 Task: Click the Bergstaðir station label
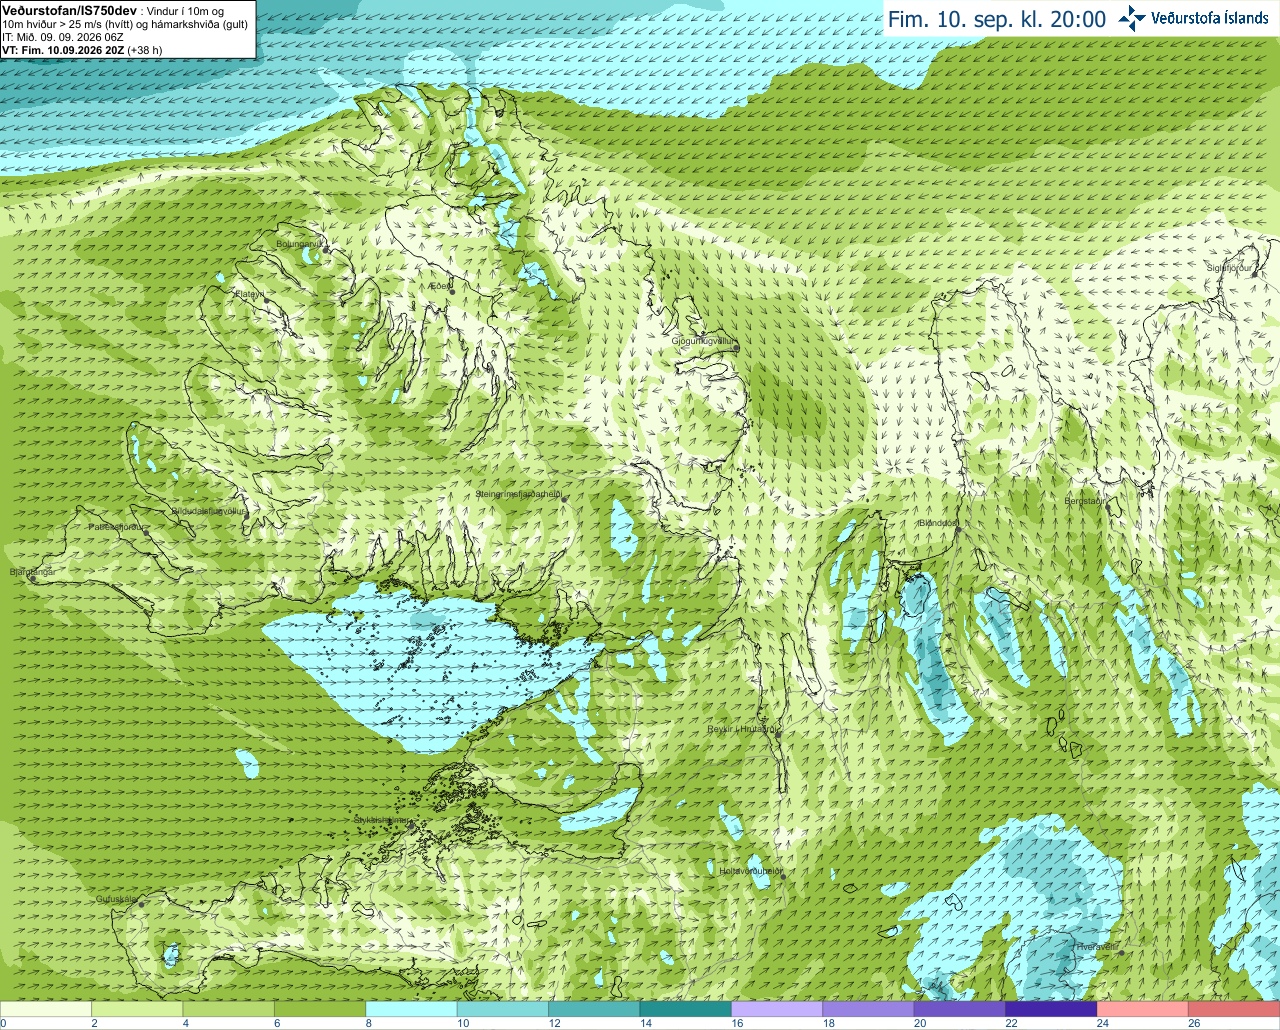coord(1085,501)
